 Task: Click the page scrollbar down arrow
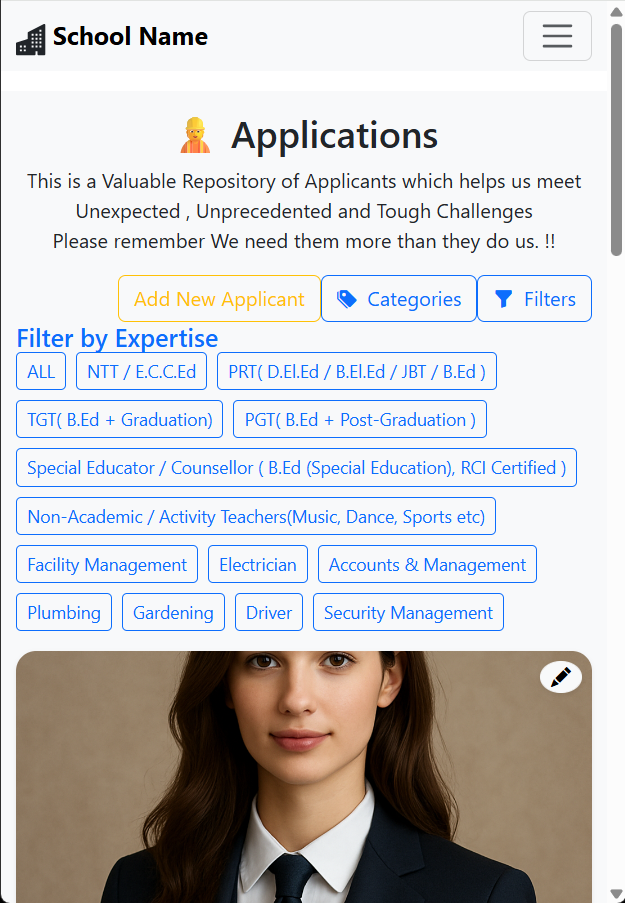point(616,893)
